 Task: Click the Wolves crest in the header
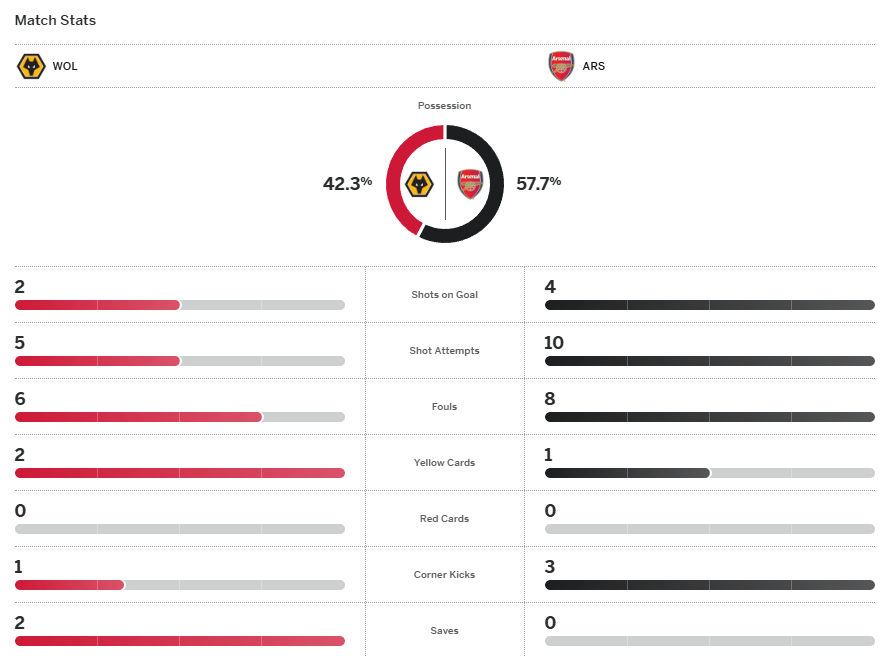tap(31, 67)
